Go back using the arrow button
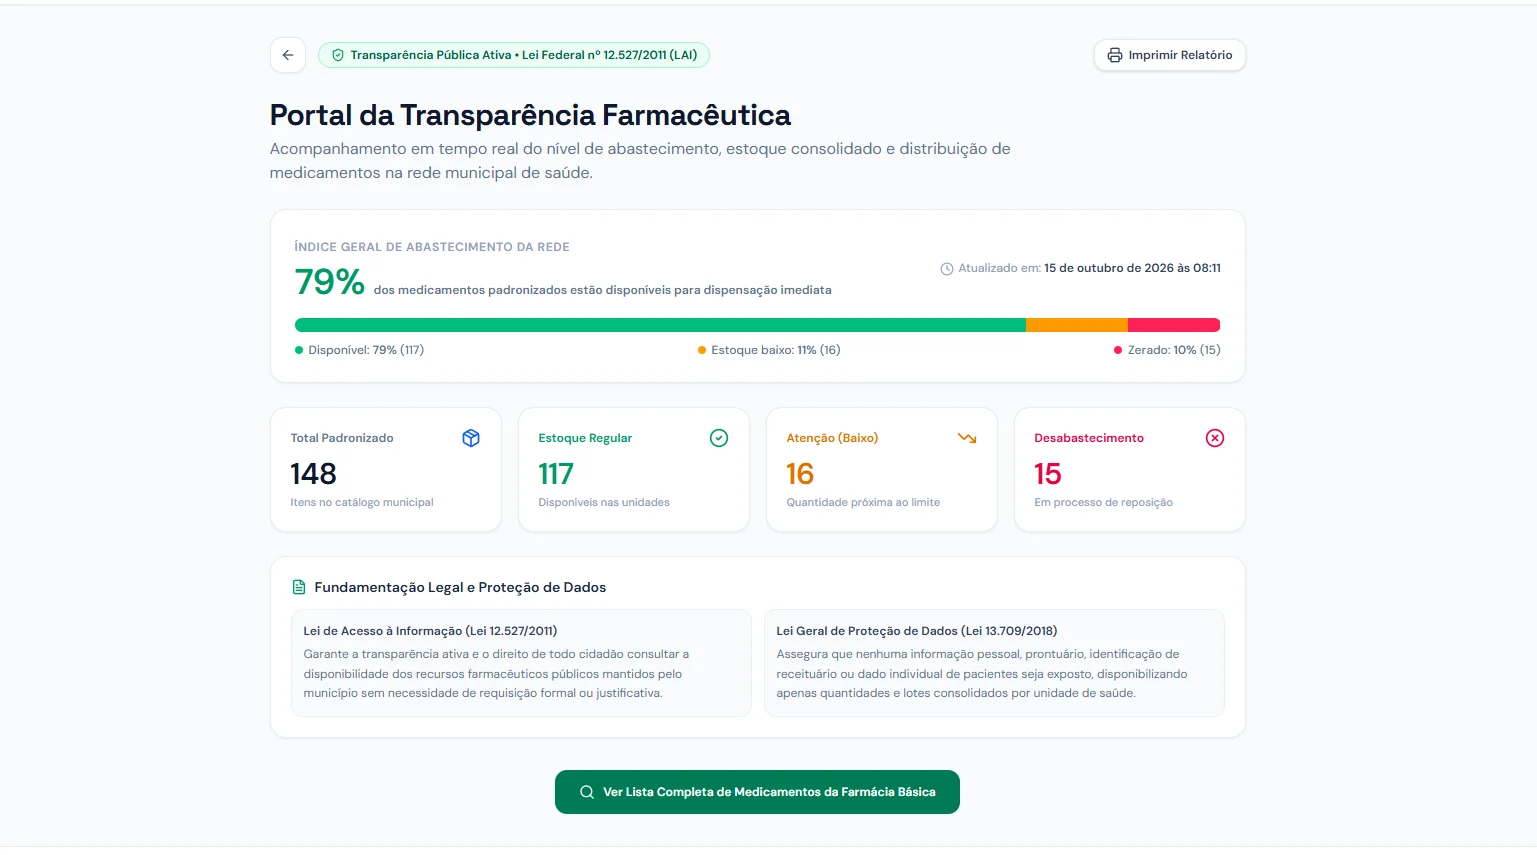 (288, 55)
